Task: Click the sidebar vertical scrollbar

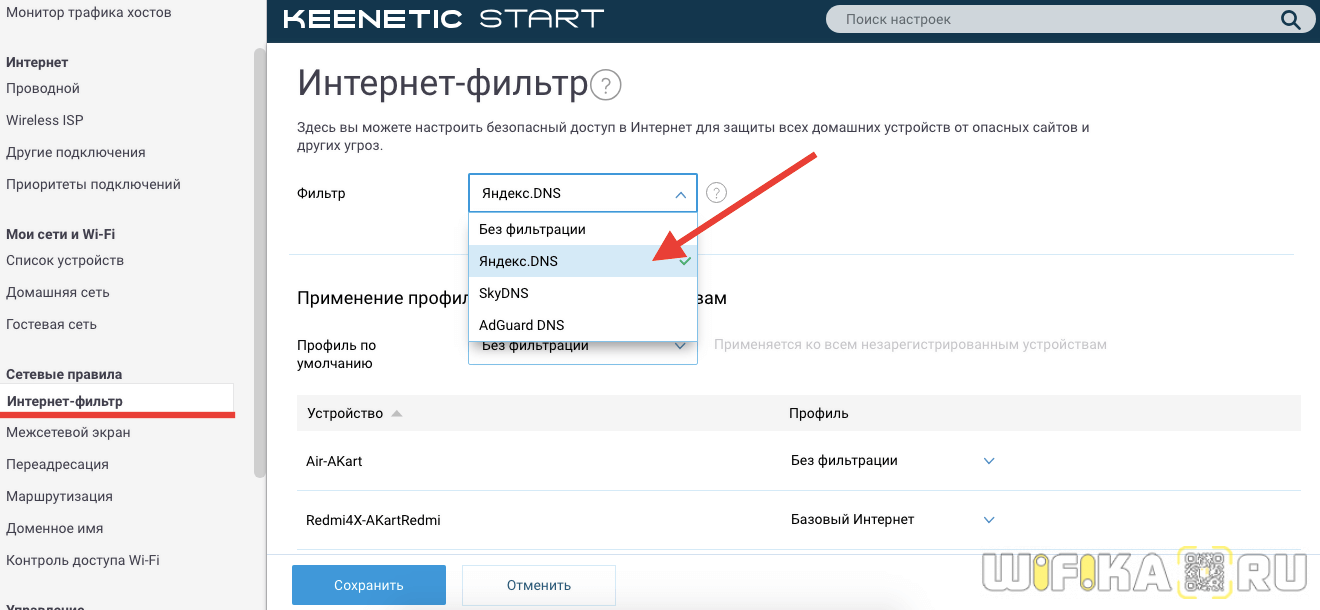Action: 260,260
